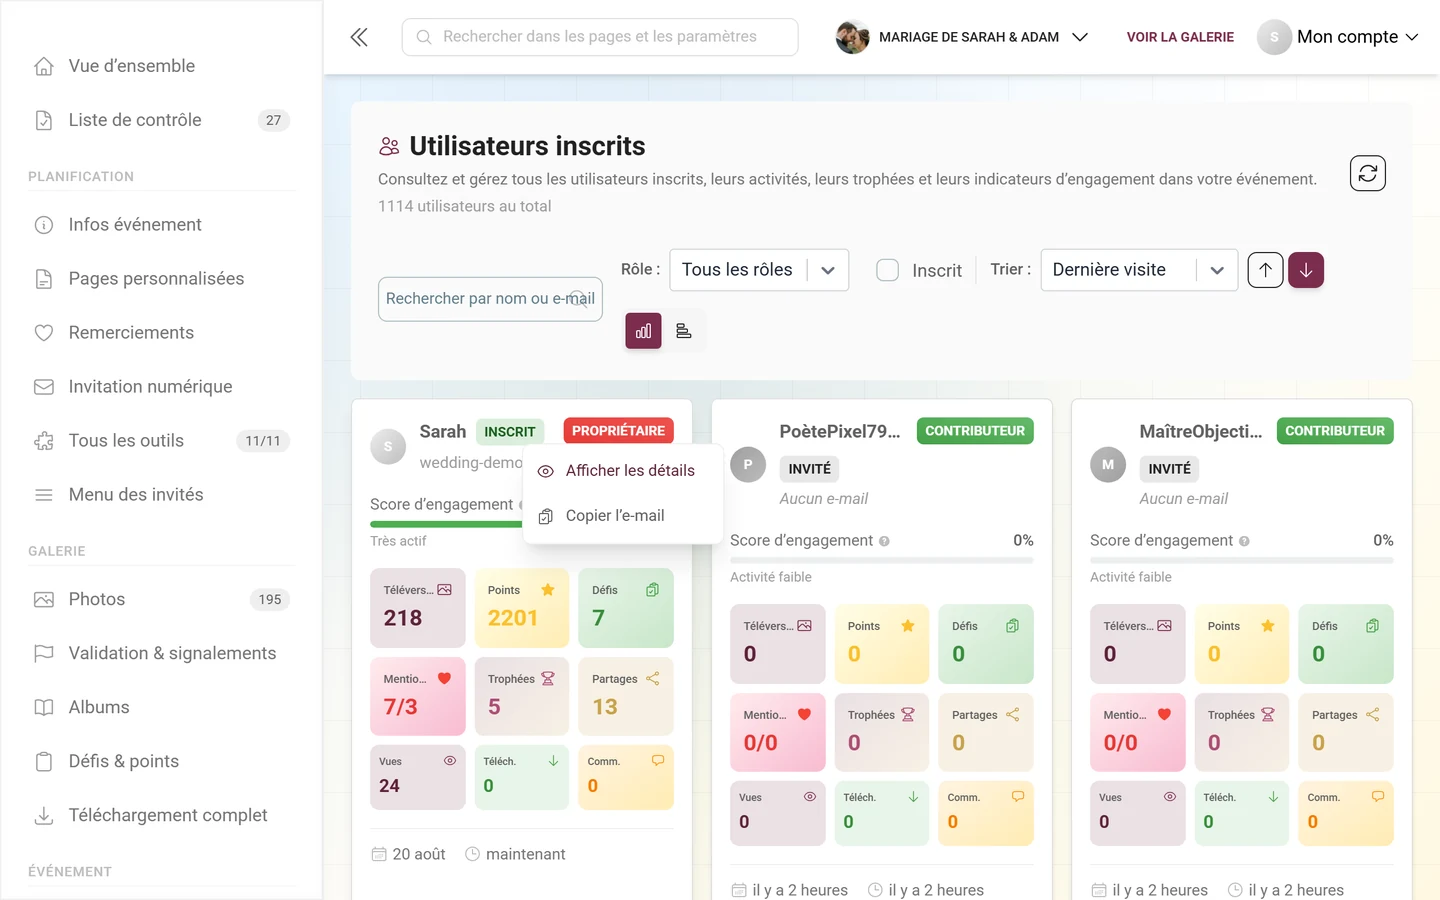Expand the Mon compte menu
Viewport: 1440px width, 900px height.
tap(1339, 37)
